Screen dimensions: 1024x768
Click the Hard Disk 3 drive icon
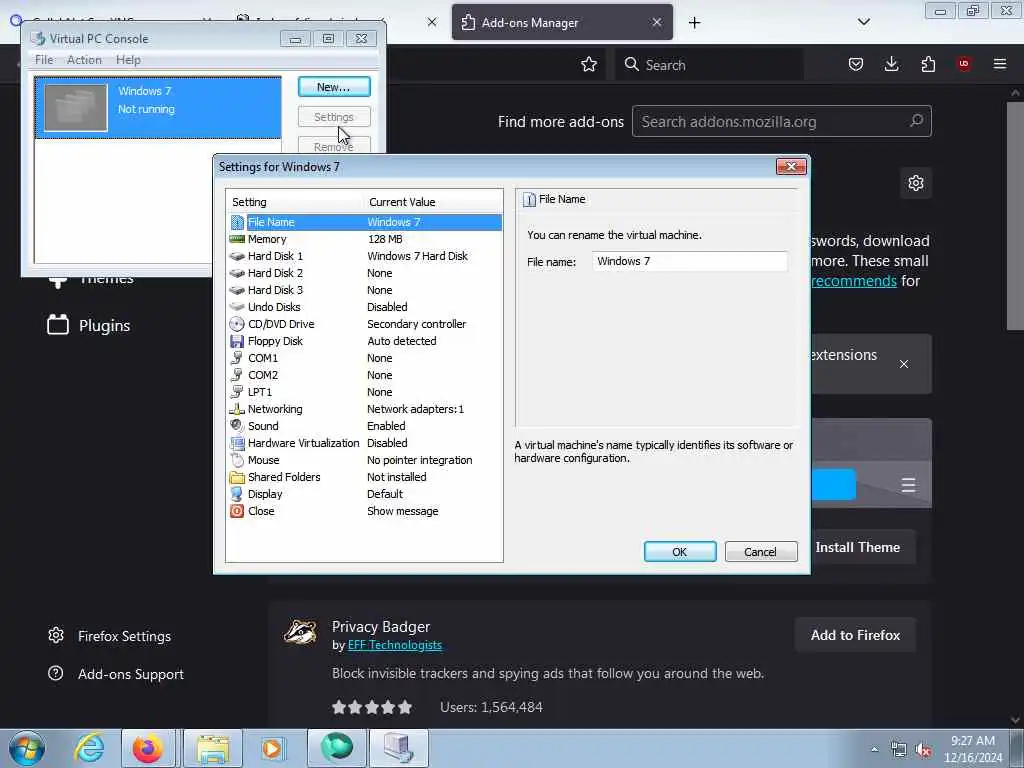pos(237,290)
